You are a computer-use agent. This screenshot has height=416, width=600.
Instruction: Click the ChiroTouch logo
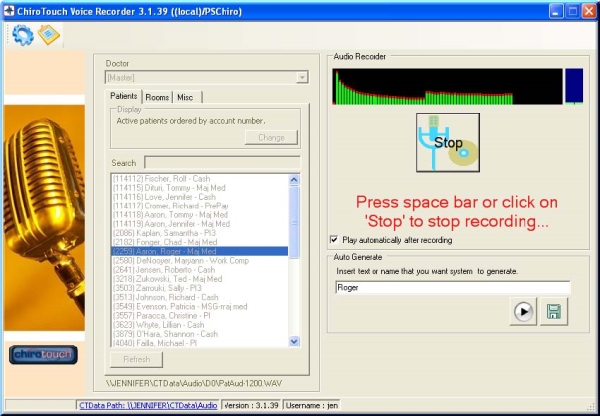click(43, 354)
